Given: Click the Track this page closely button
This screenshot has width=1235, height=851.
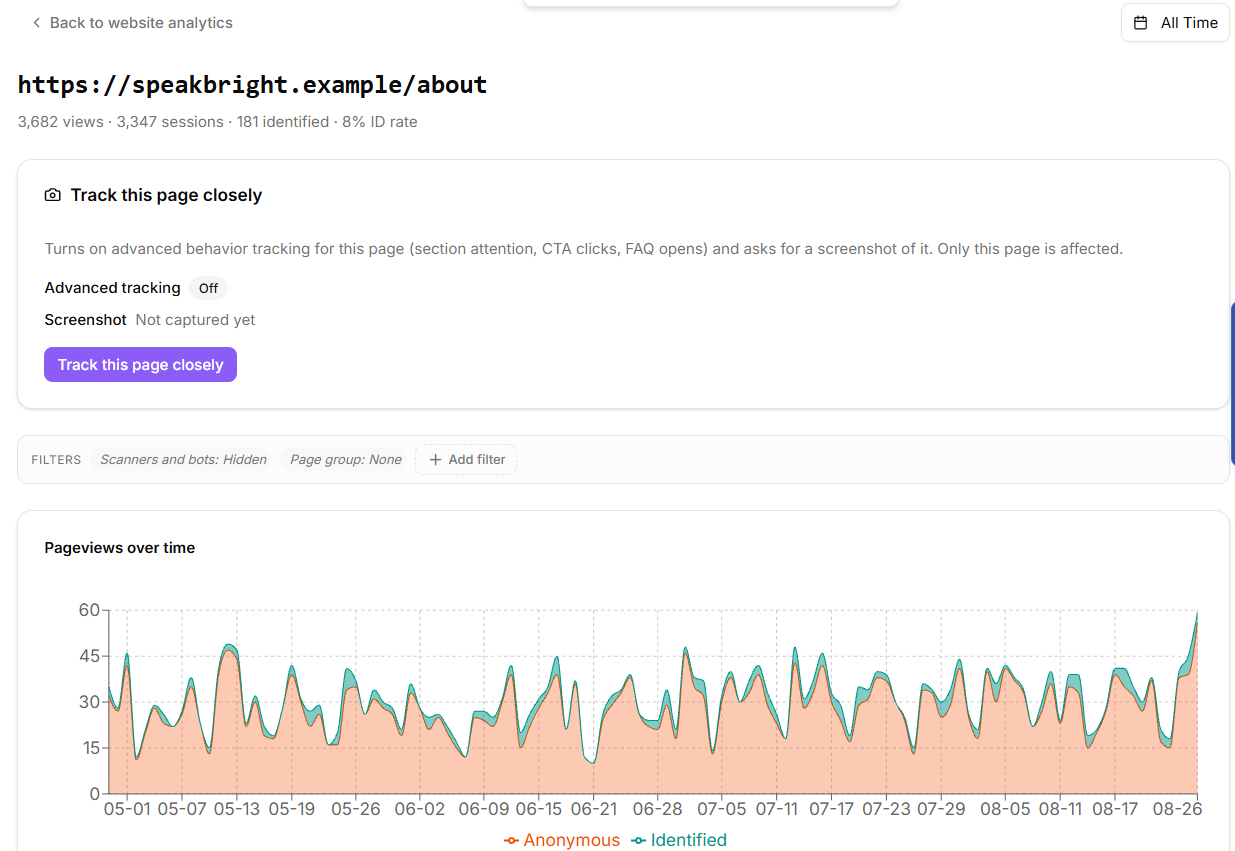Looking at the screenshot, I should [x=140, y=365].
